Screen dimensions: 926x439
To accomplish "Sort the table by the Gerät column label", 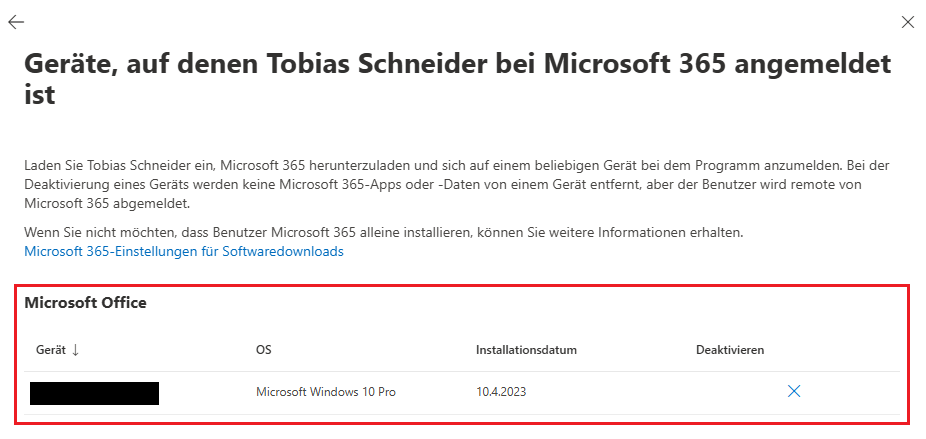I will [50, 350].
